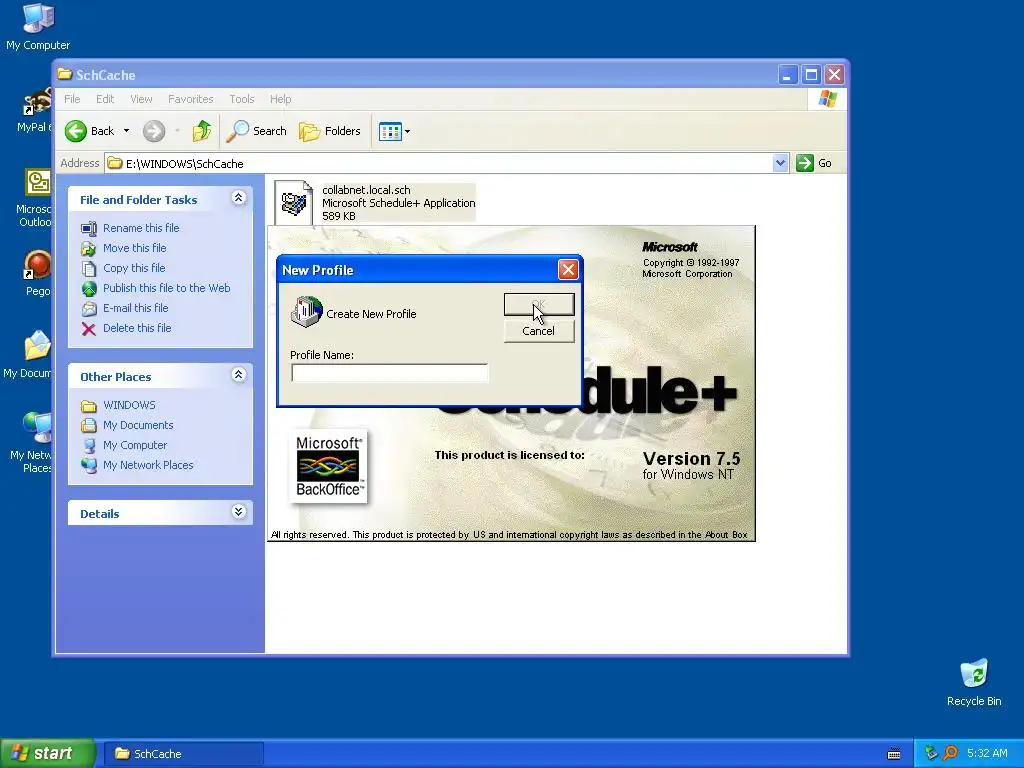Click the Create New Profile icon
Image resolution: width=1024 pixels, height=768 pixels.
pos(306,312)
